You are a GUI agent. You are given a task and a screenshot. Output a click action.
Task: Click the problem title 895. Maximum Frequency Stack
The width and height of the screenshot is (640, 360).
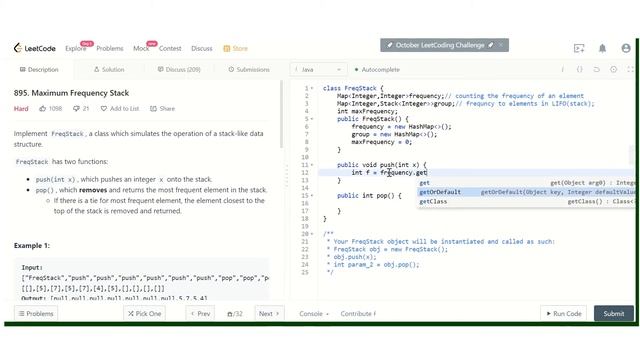[71, 93]
